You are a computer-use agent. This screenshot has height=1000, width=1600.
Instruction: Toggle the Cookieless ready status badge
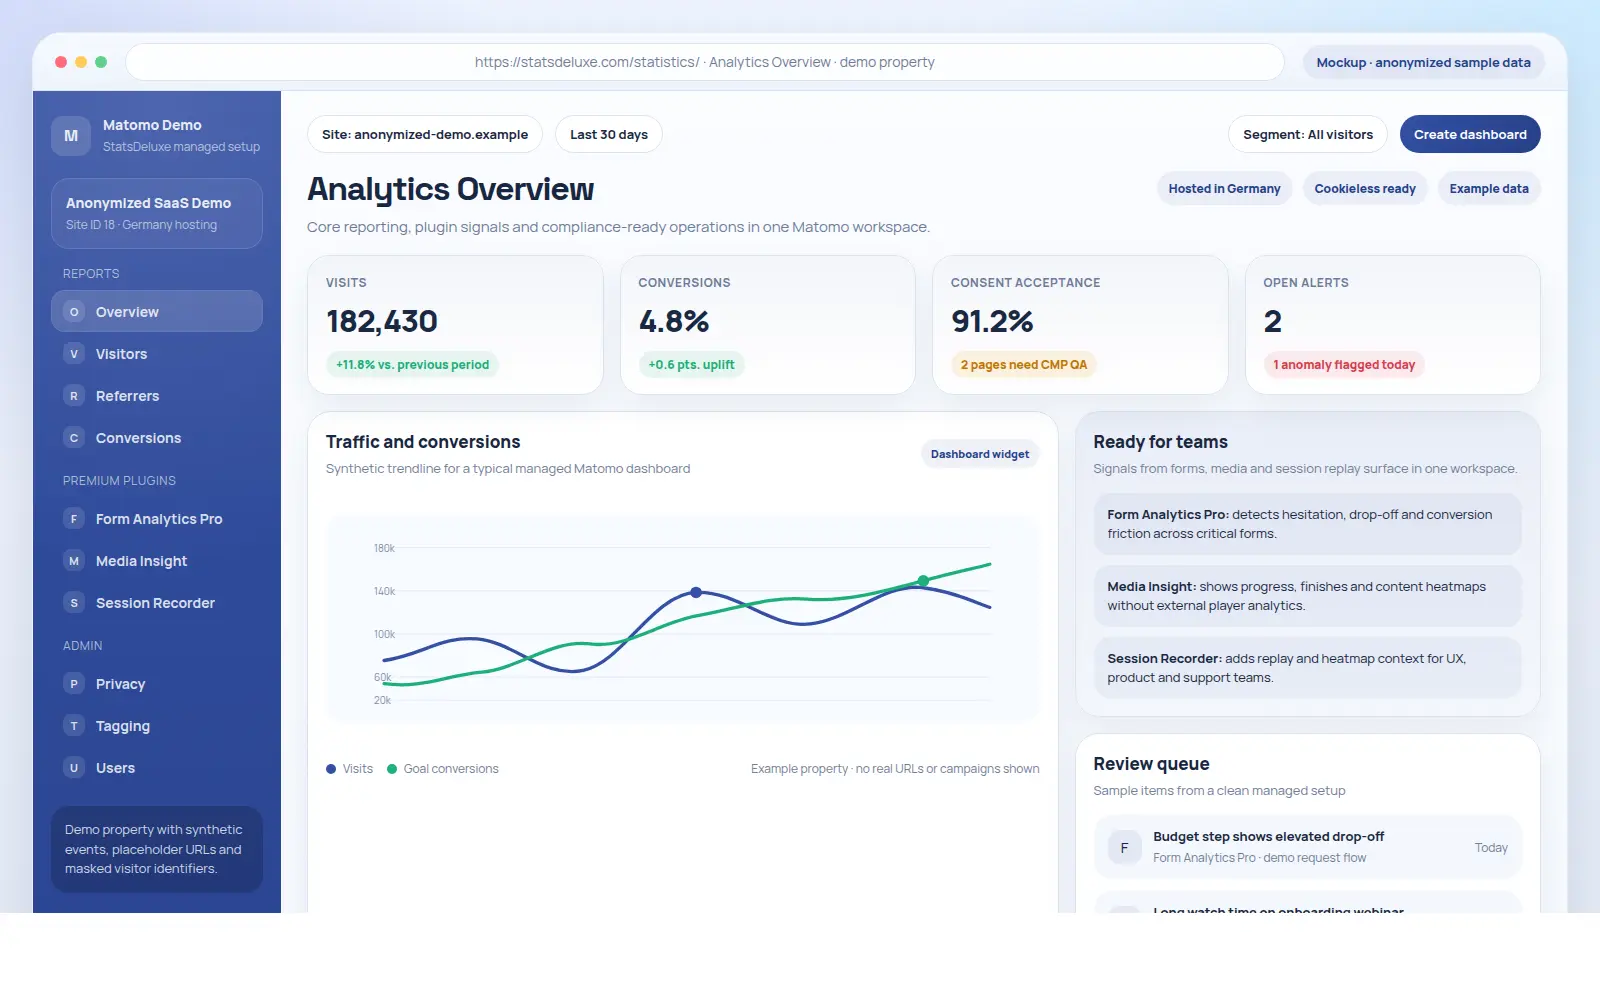pyautogui.click(x=1364, y=188)
